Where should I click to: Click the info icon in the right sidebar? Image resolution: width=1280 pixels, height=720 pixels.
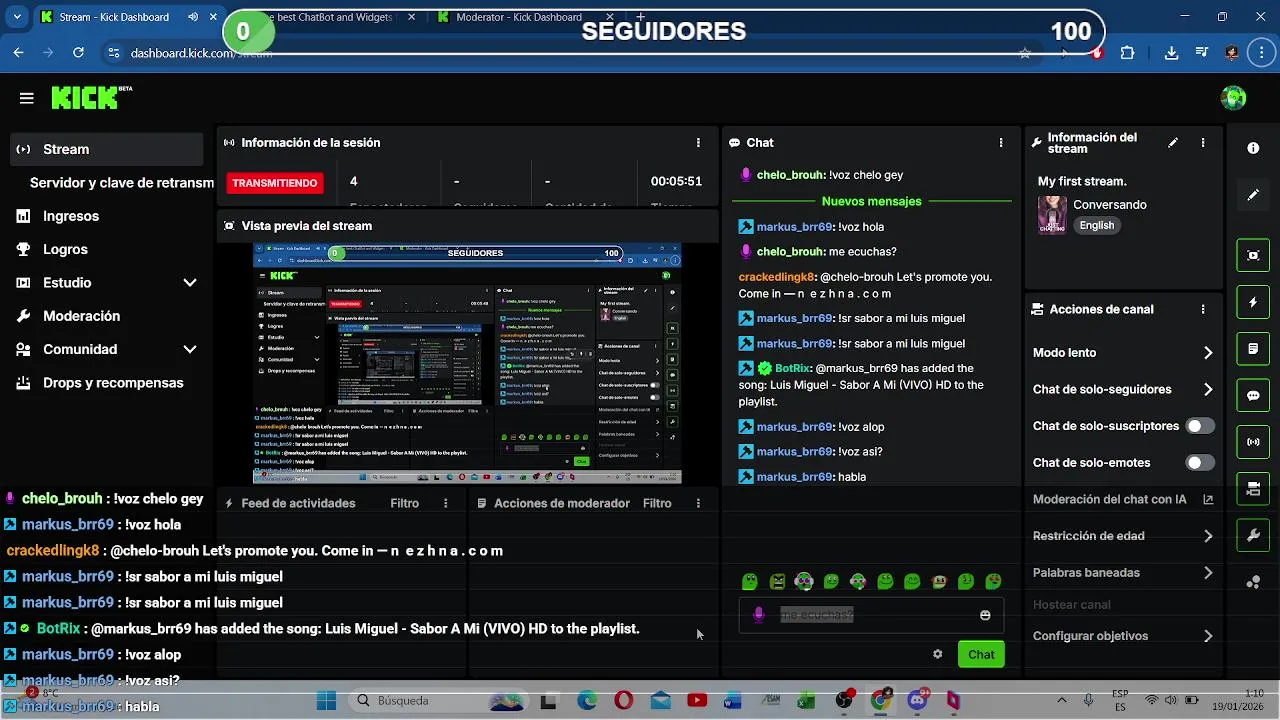point(1253,148)
